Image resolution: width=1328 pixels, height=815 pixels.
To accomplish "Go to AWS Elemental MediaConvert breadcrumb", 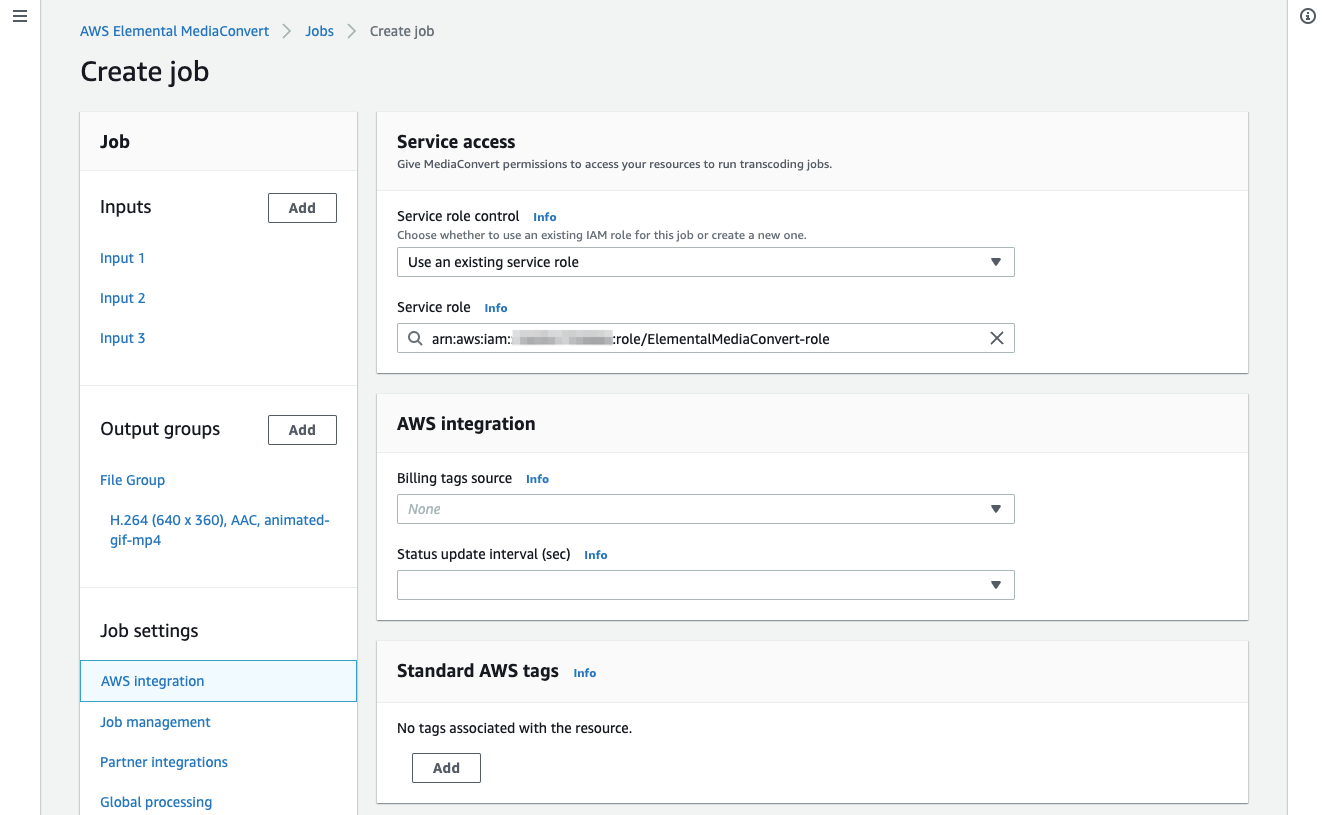I will point(175,31).
